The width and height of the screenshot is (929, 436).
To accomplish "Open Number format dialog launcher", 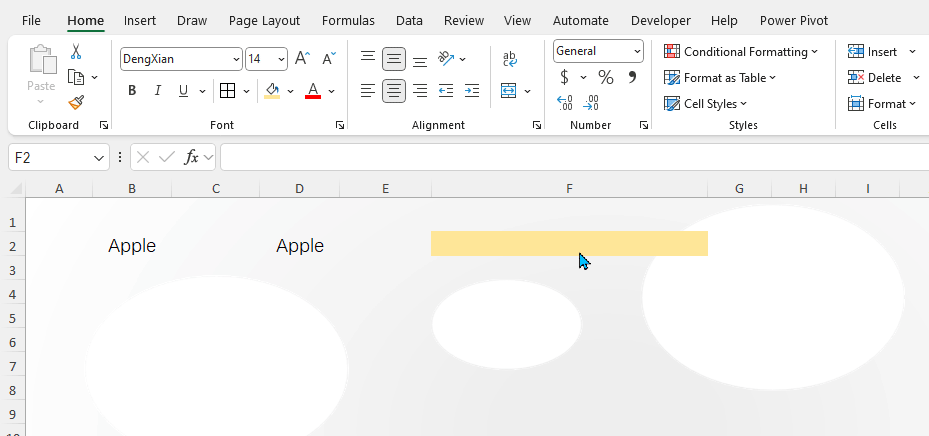I will 644,125.
